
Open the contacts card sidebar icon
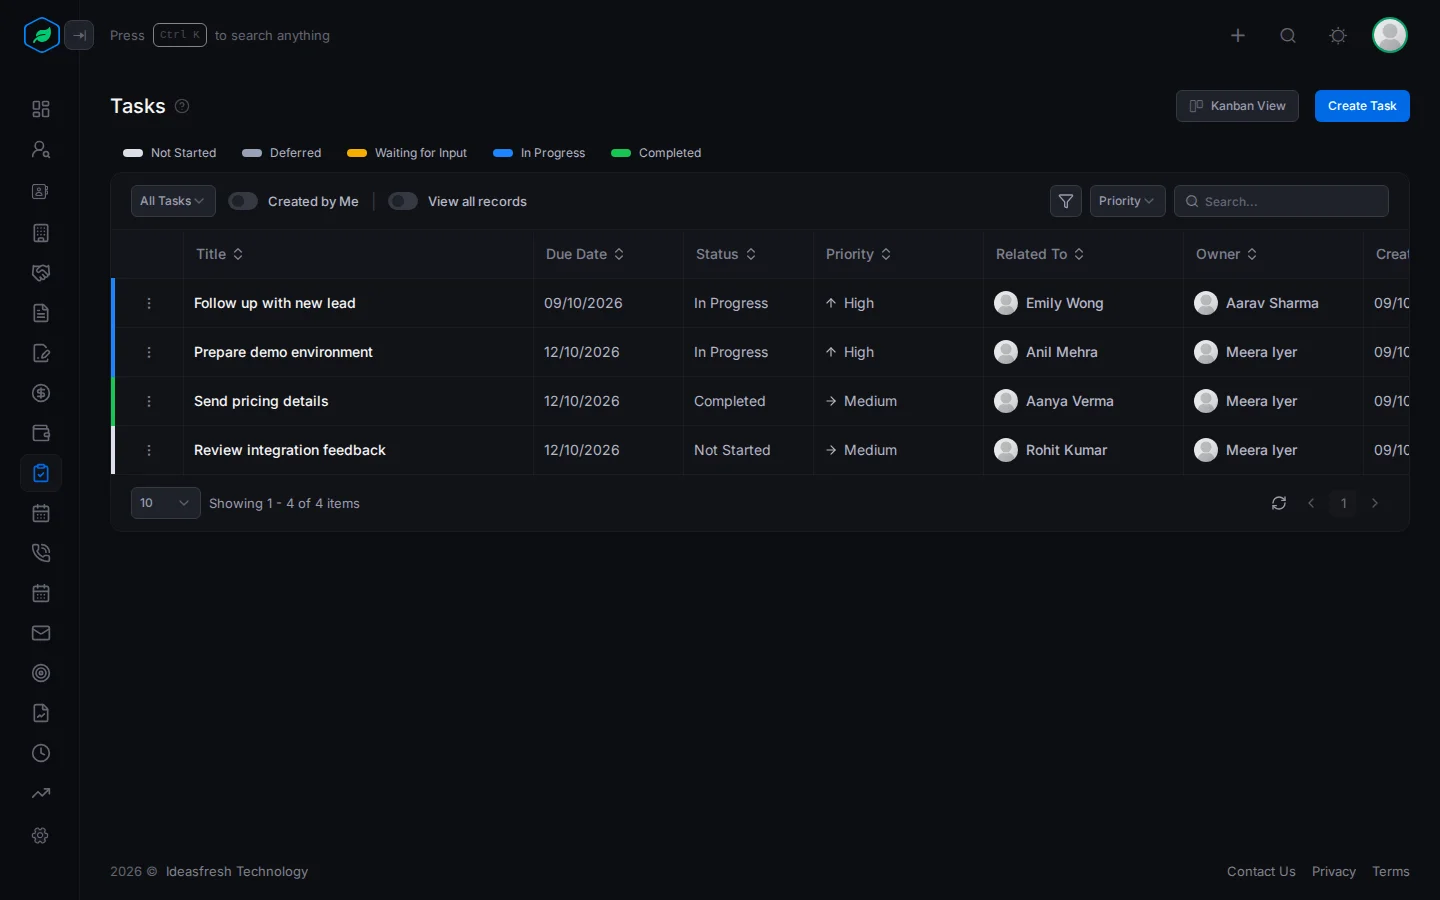point(41,191)
